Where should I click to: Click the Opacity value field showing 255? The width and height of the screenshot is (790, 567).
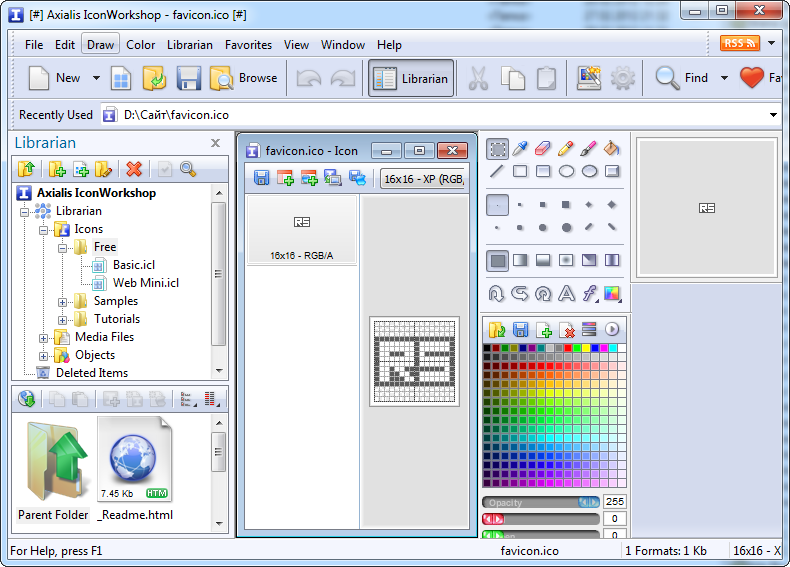(x=615, y=501)
